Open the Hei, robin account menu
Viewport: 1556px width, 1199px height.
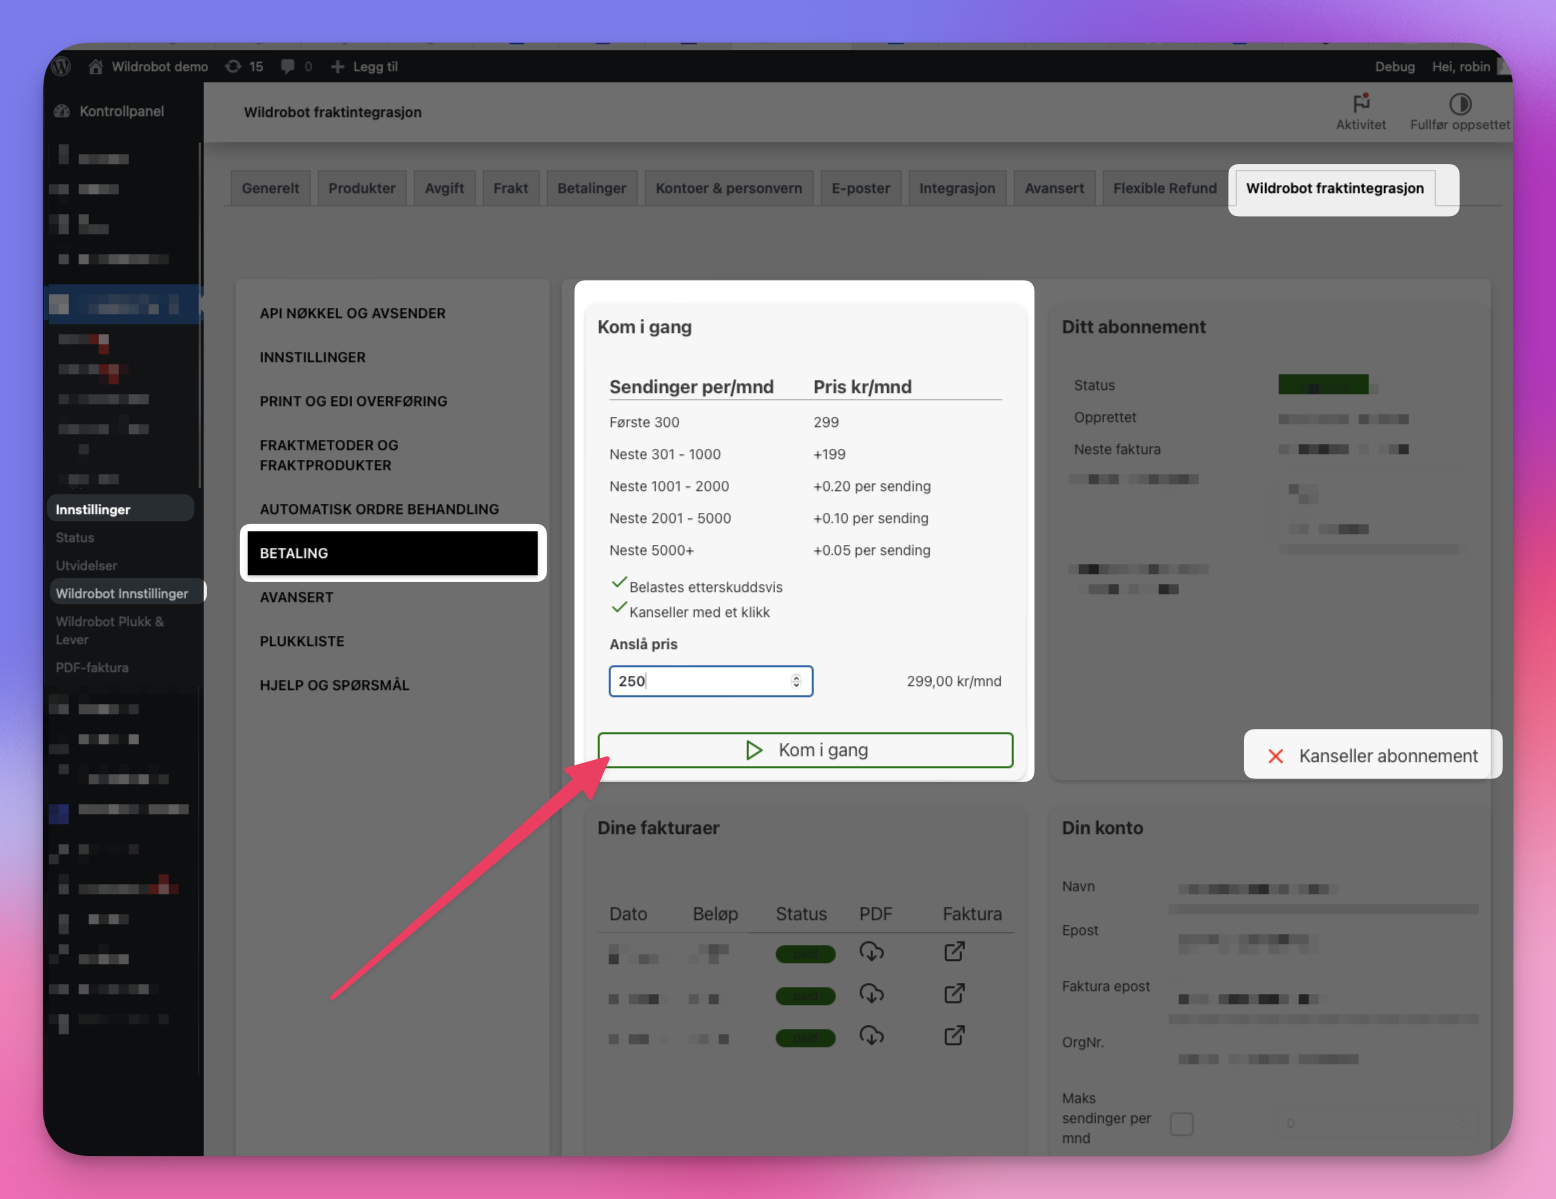(1470, 66)
